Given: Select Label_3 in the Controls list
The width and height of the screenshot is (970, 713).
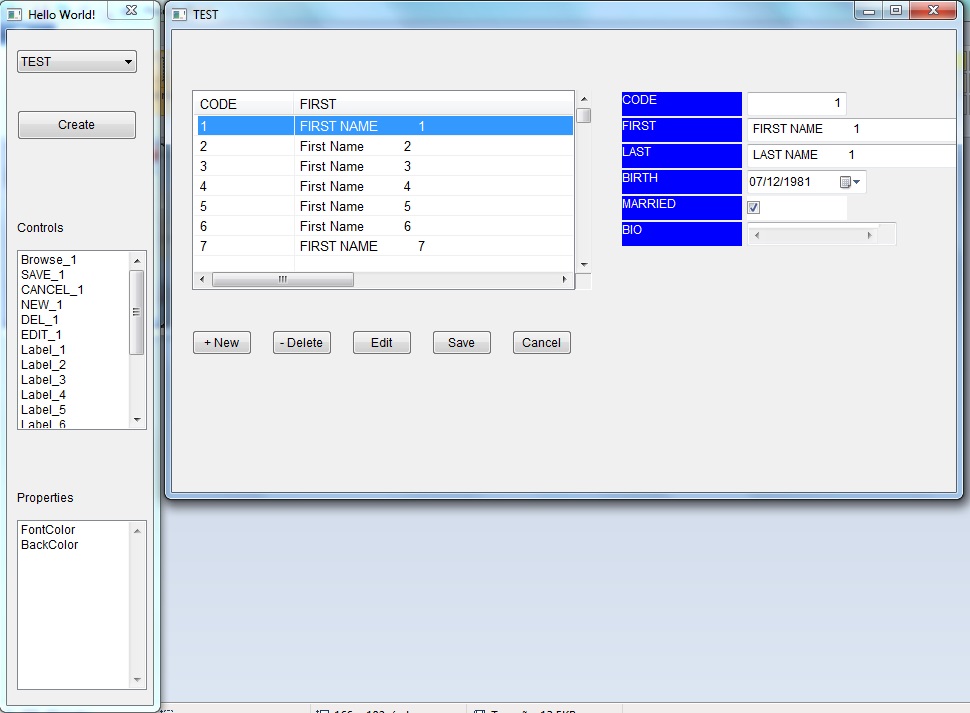Looking at the screenshot, I should click(44, 380).
